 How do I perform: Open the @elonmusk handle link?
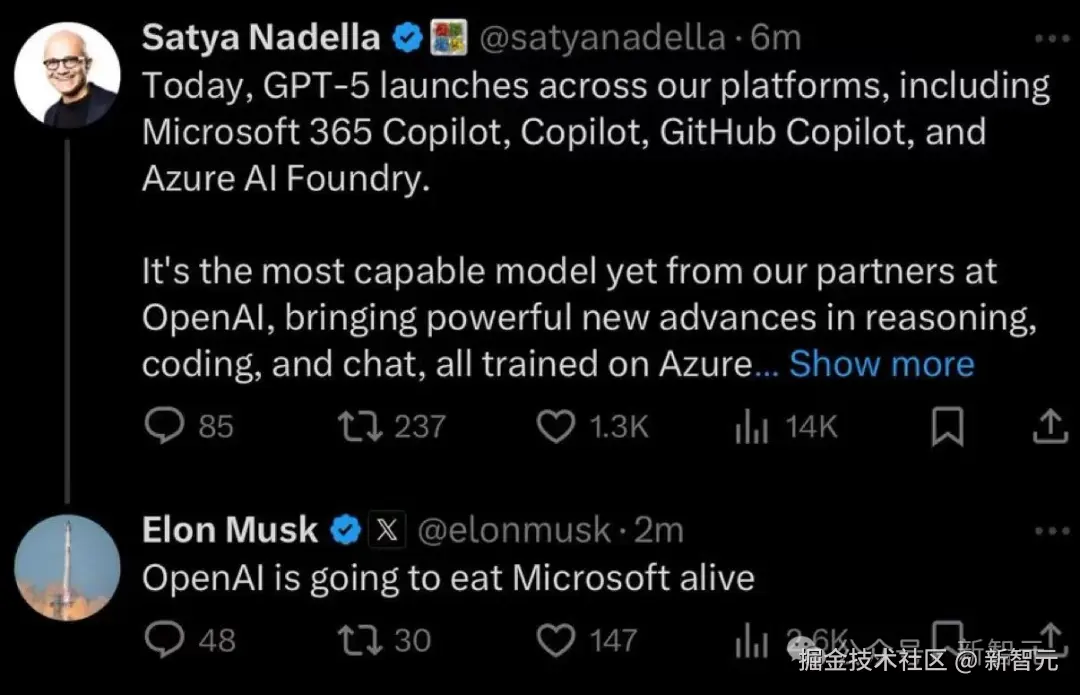point(512,530)
